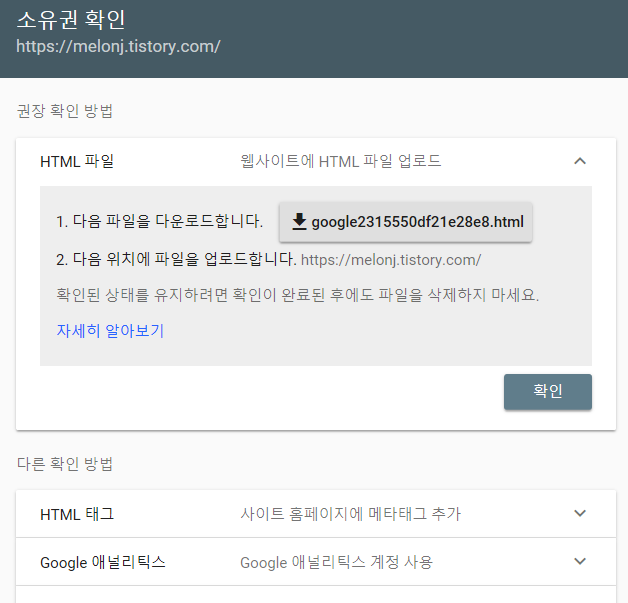Expand the HTML 태그 chevron

[x=580, y=513]
